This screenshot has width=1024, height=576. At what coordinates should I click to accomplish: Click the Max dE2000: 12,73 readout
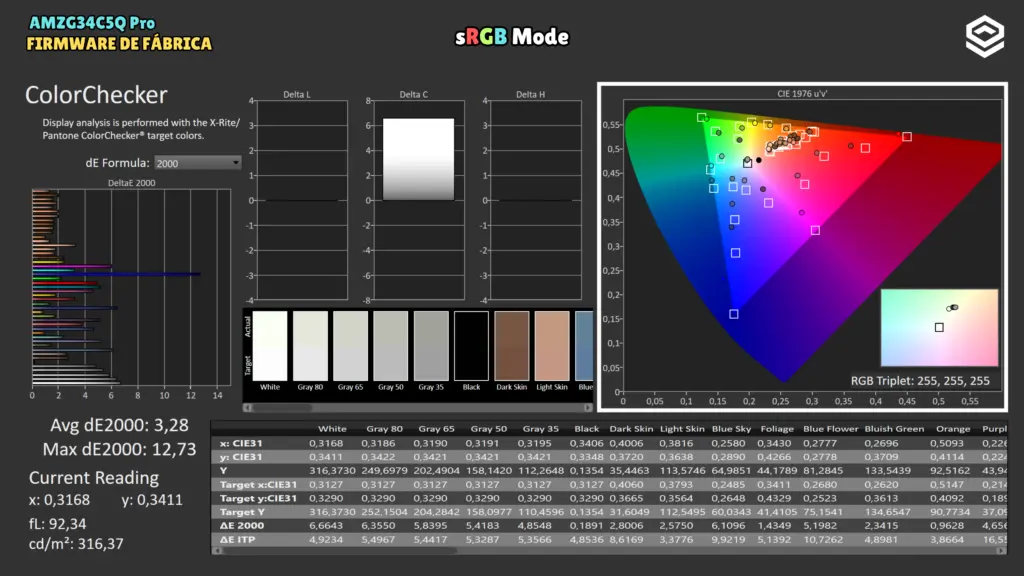[120, 449]
